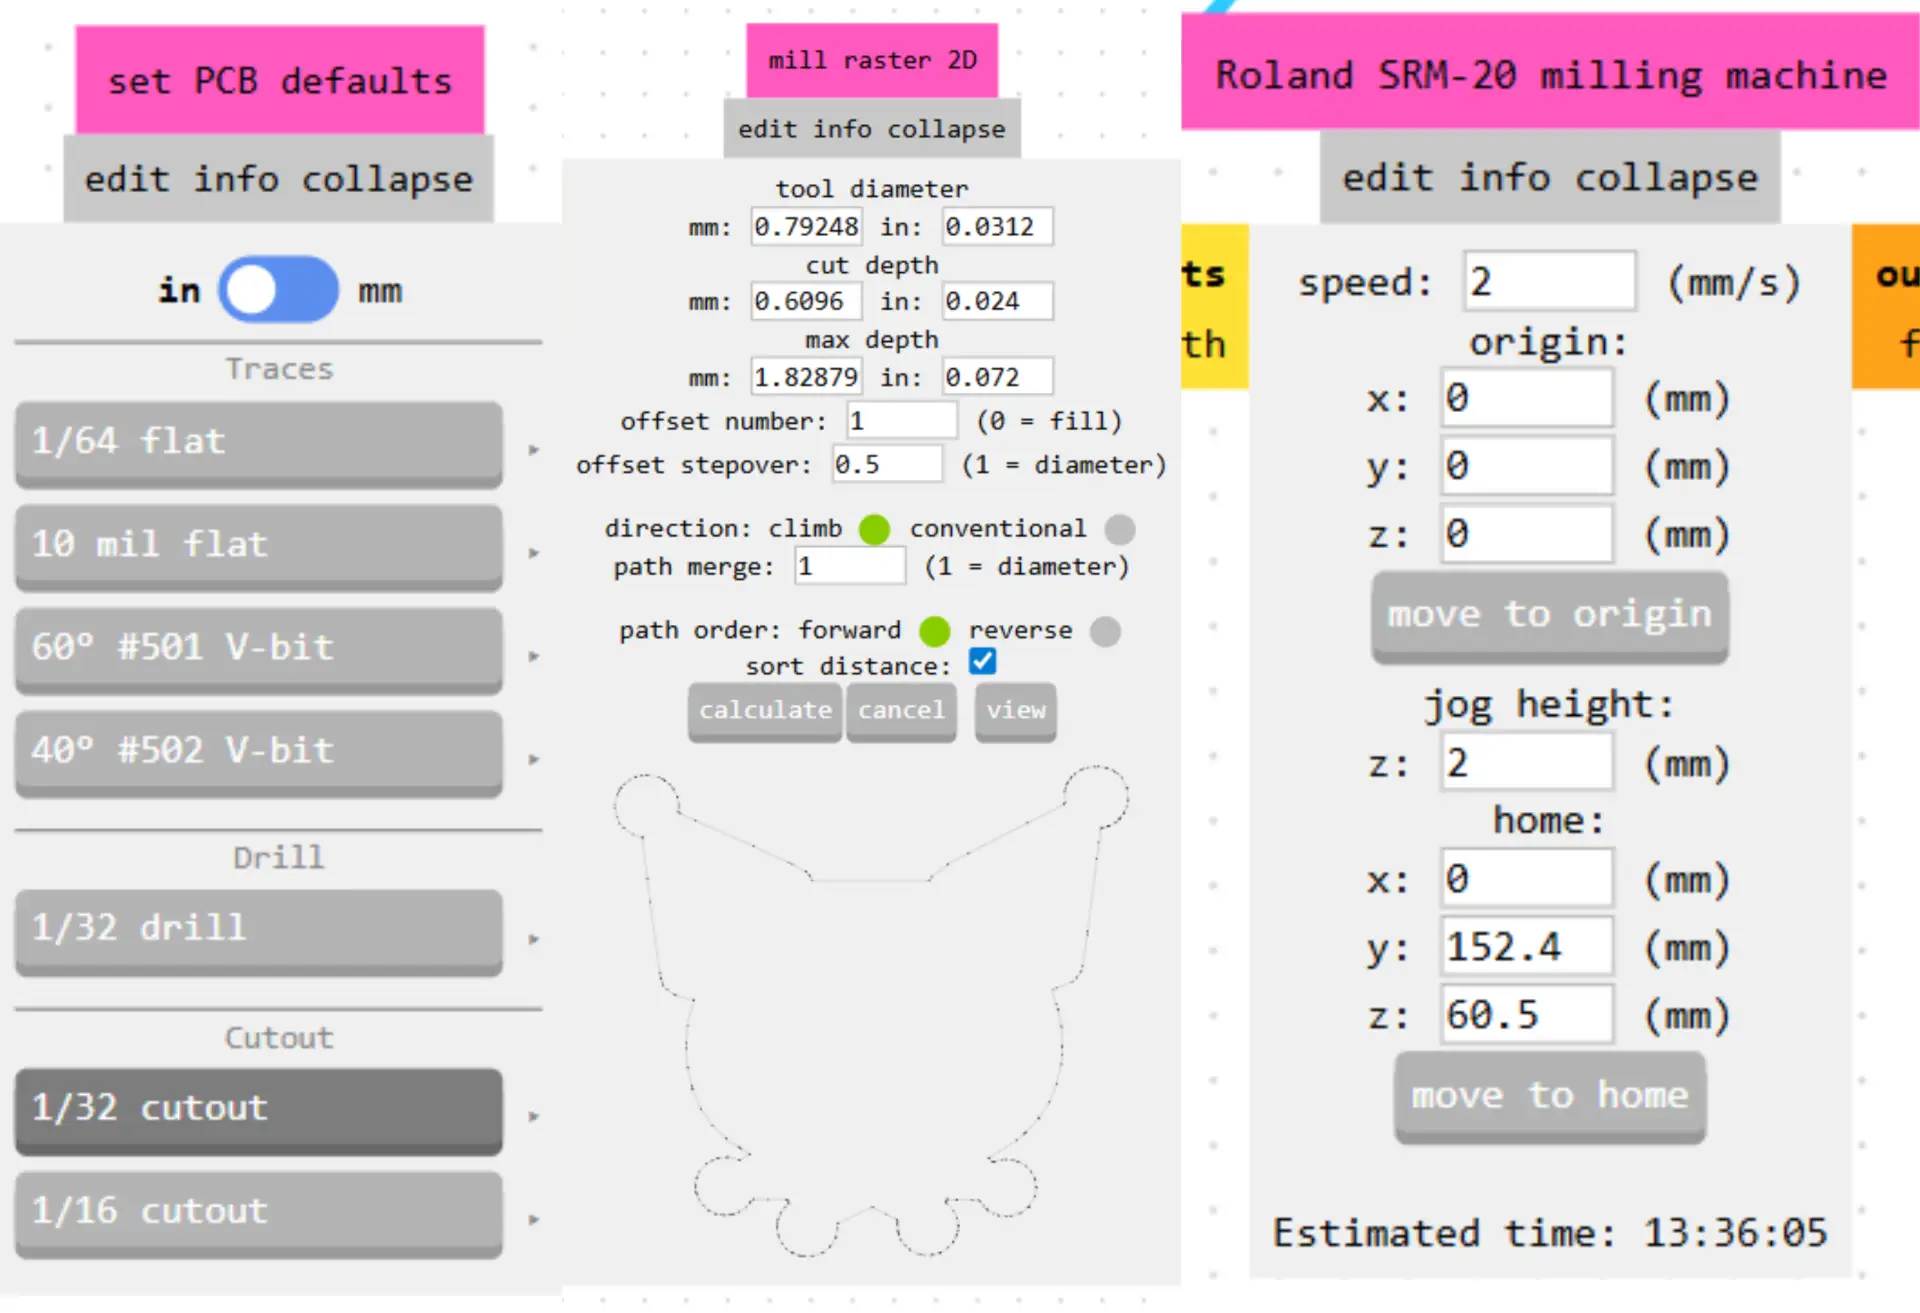Click arrow beside 1/32 cutout

click(x=534, y=1116)
